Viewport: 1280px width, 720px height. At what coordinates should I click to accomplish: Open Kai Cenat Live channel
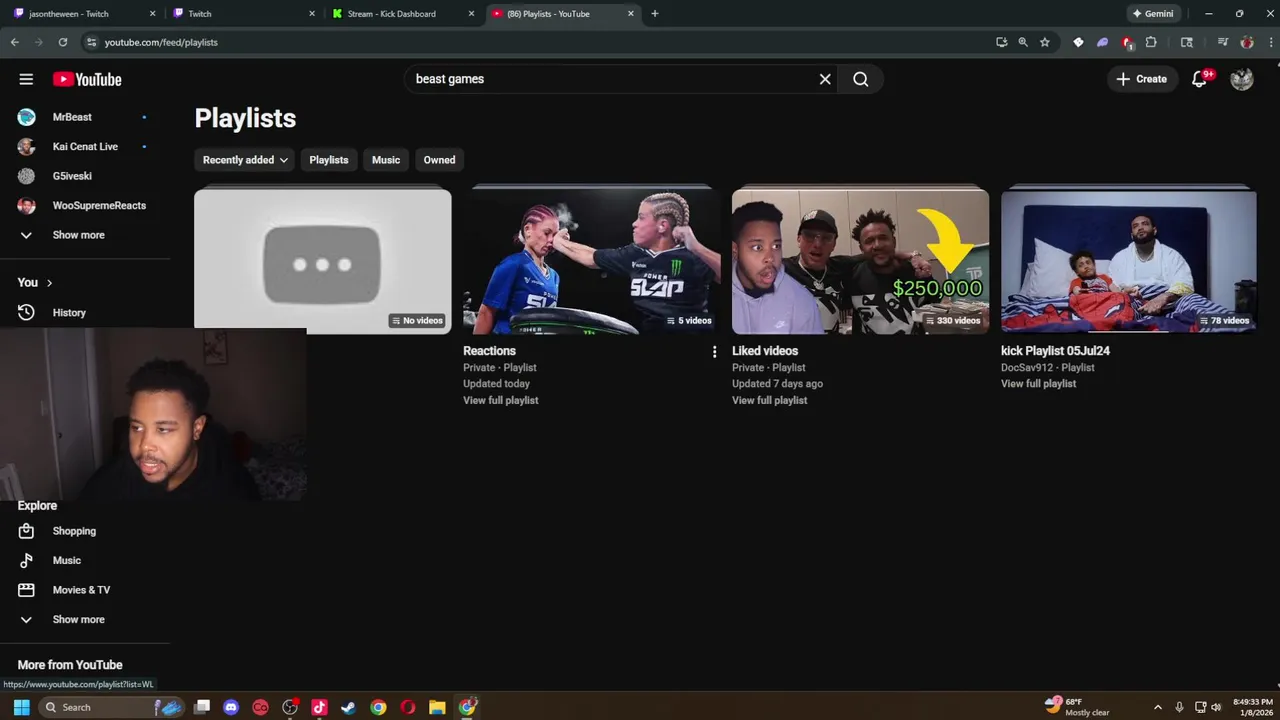click(x=85, y=147)
